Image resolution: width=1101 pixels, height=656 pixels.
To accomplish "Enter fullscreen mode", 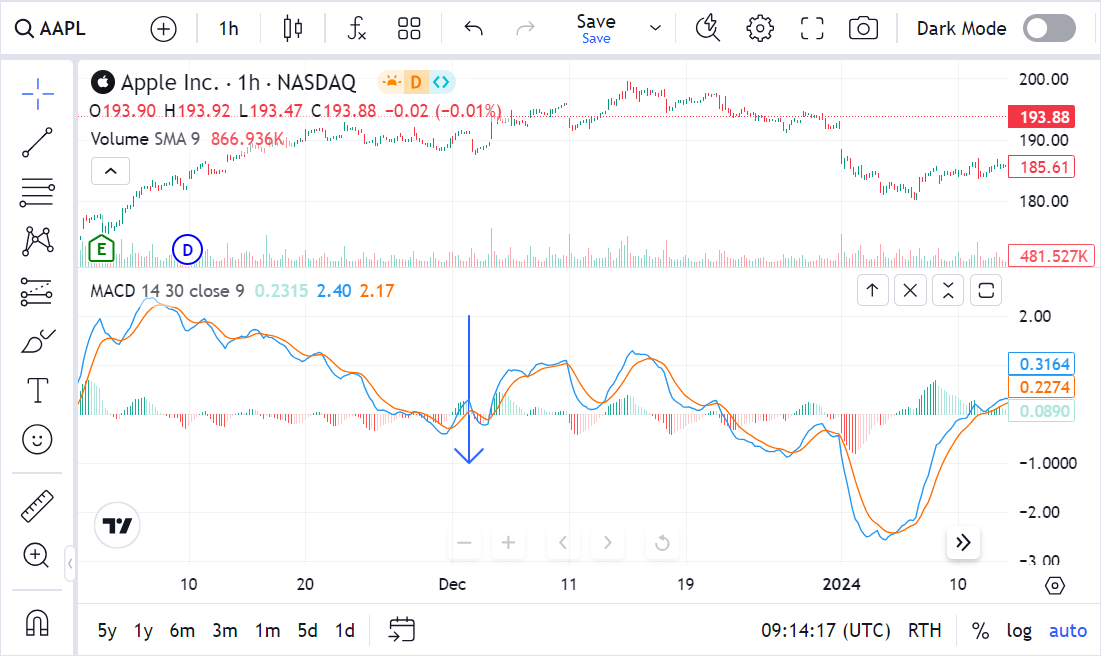I will tap(812, 28).
